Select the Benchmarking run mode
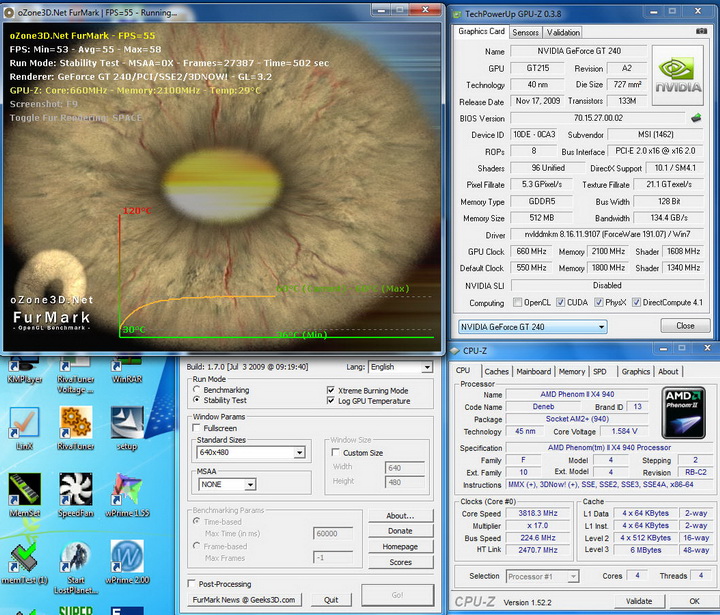720x615 pixels. 196,389
